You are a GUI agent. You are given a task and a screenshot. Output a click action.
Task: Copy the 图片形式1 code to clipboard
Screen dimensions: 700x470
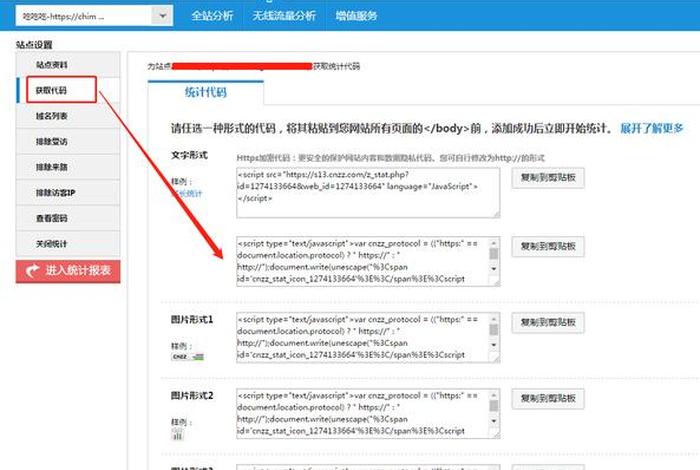pyautogui.click(x=548, y=322)
